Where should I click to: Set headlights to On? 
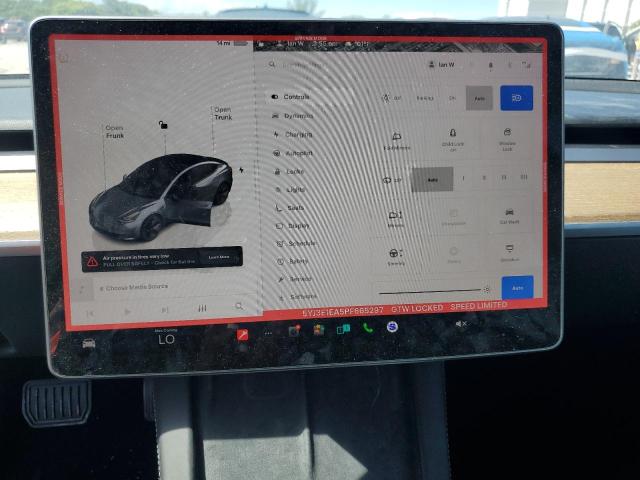[x=452, y=98]
